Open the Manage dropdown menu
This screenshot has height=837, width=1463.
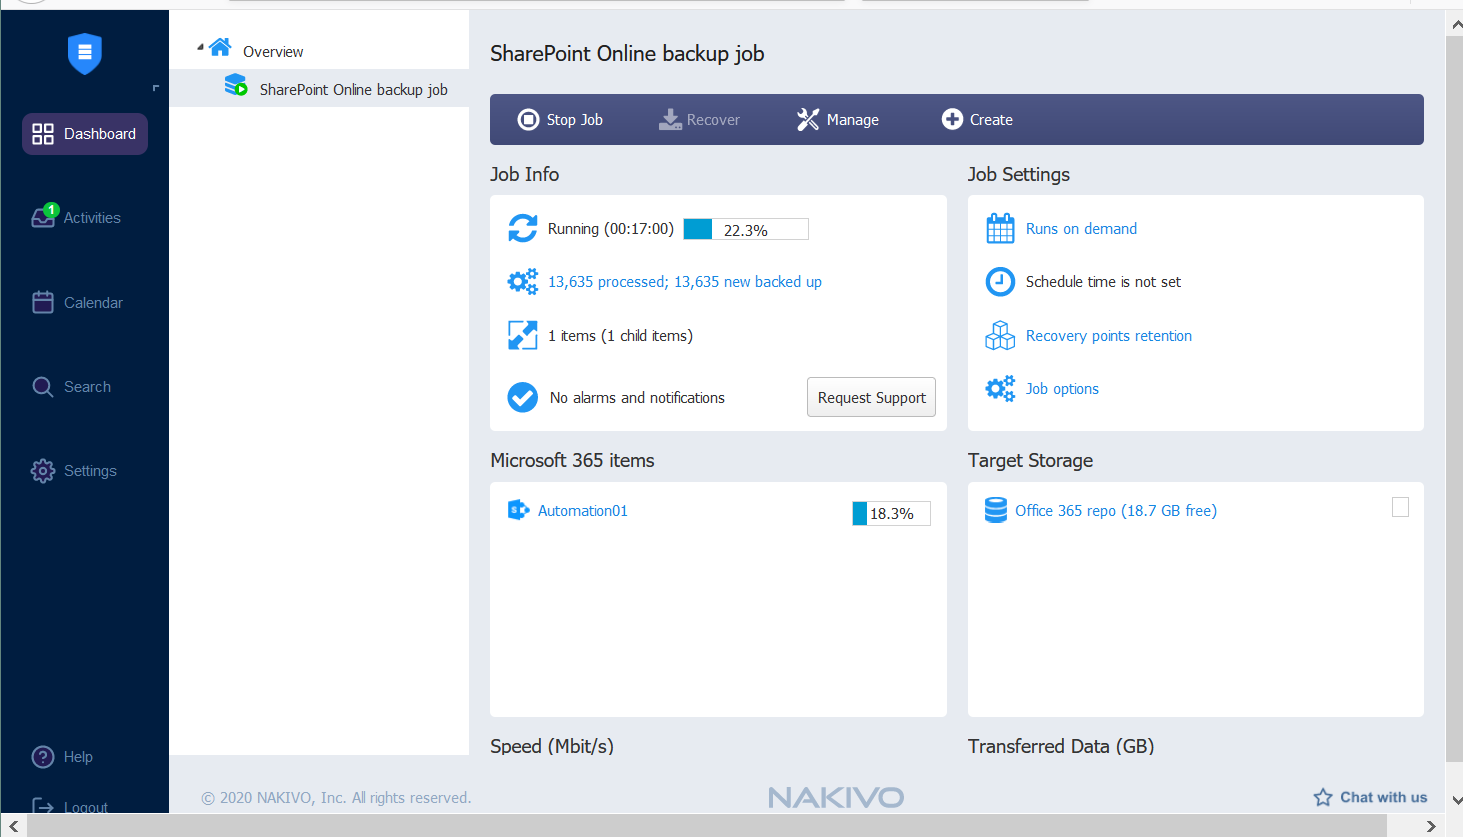838,120
